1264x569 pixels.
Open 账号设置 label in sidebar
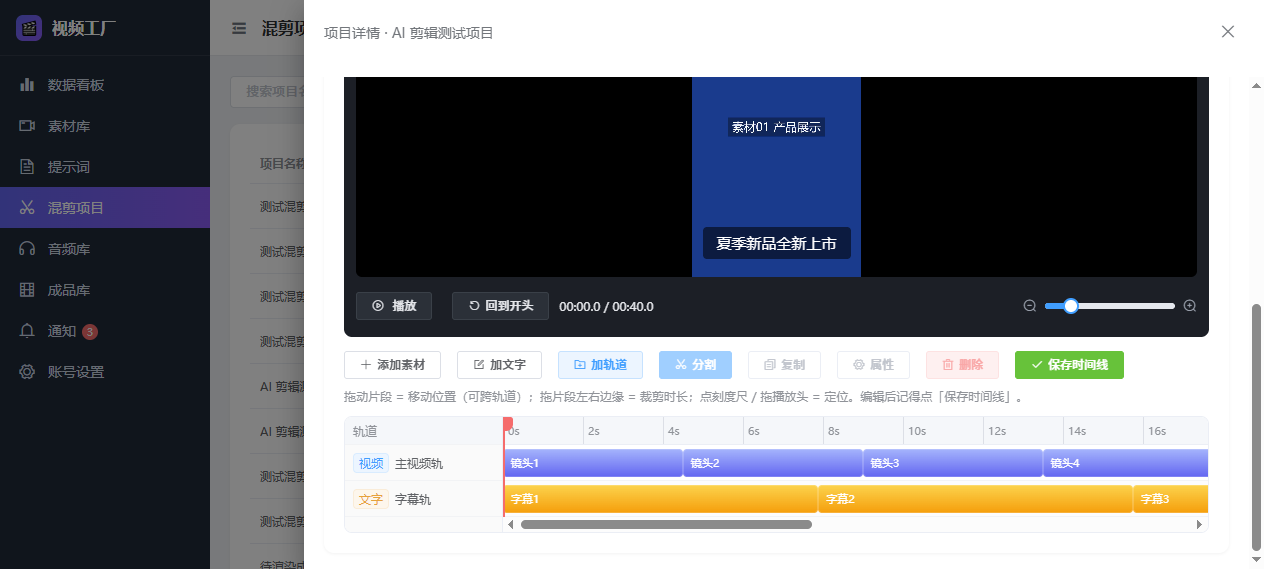pos(76,372)
